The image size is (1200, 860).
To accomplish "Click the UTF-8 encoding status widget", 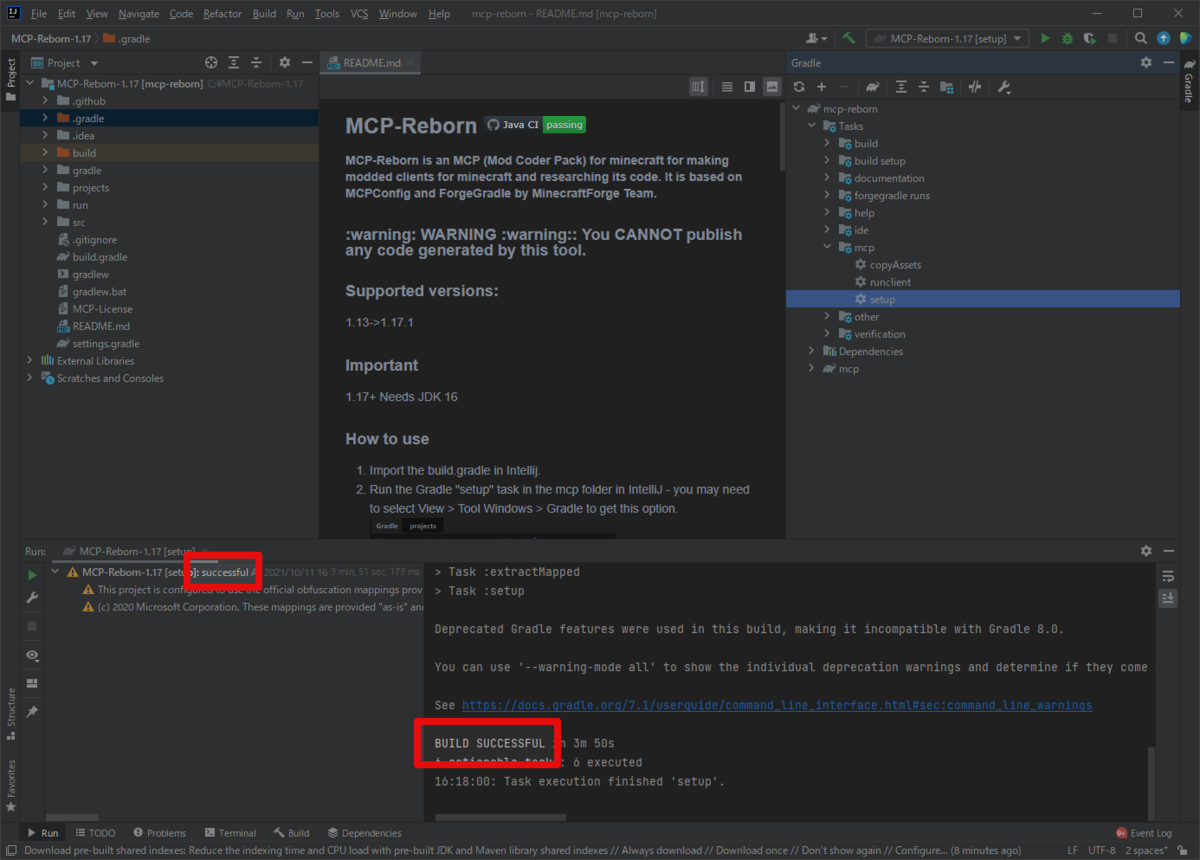I will (1103, 850).
